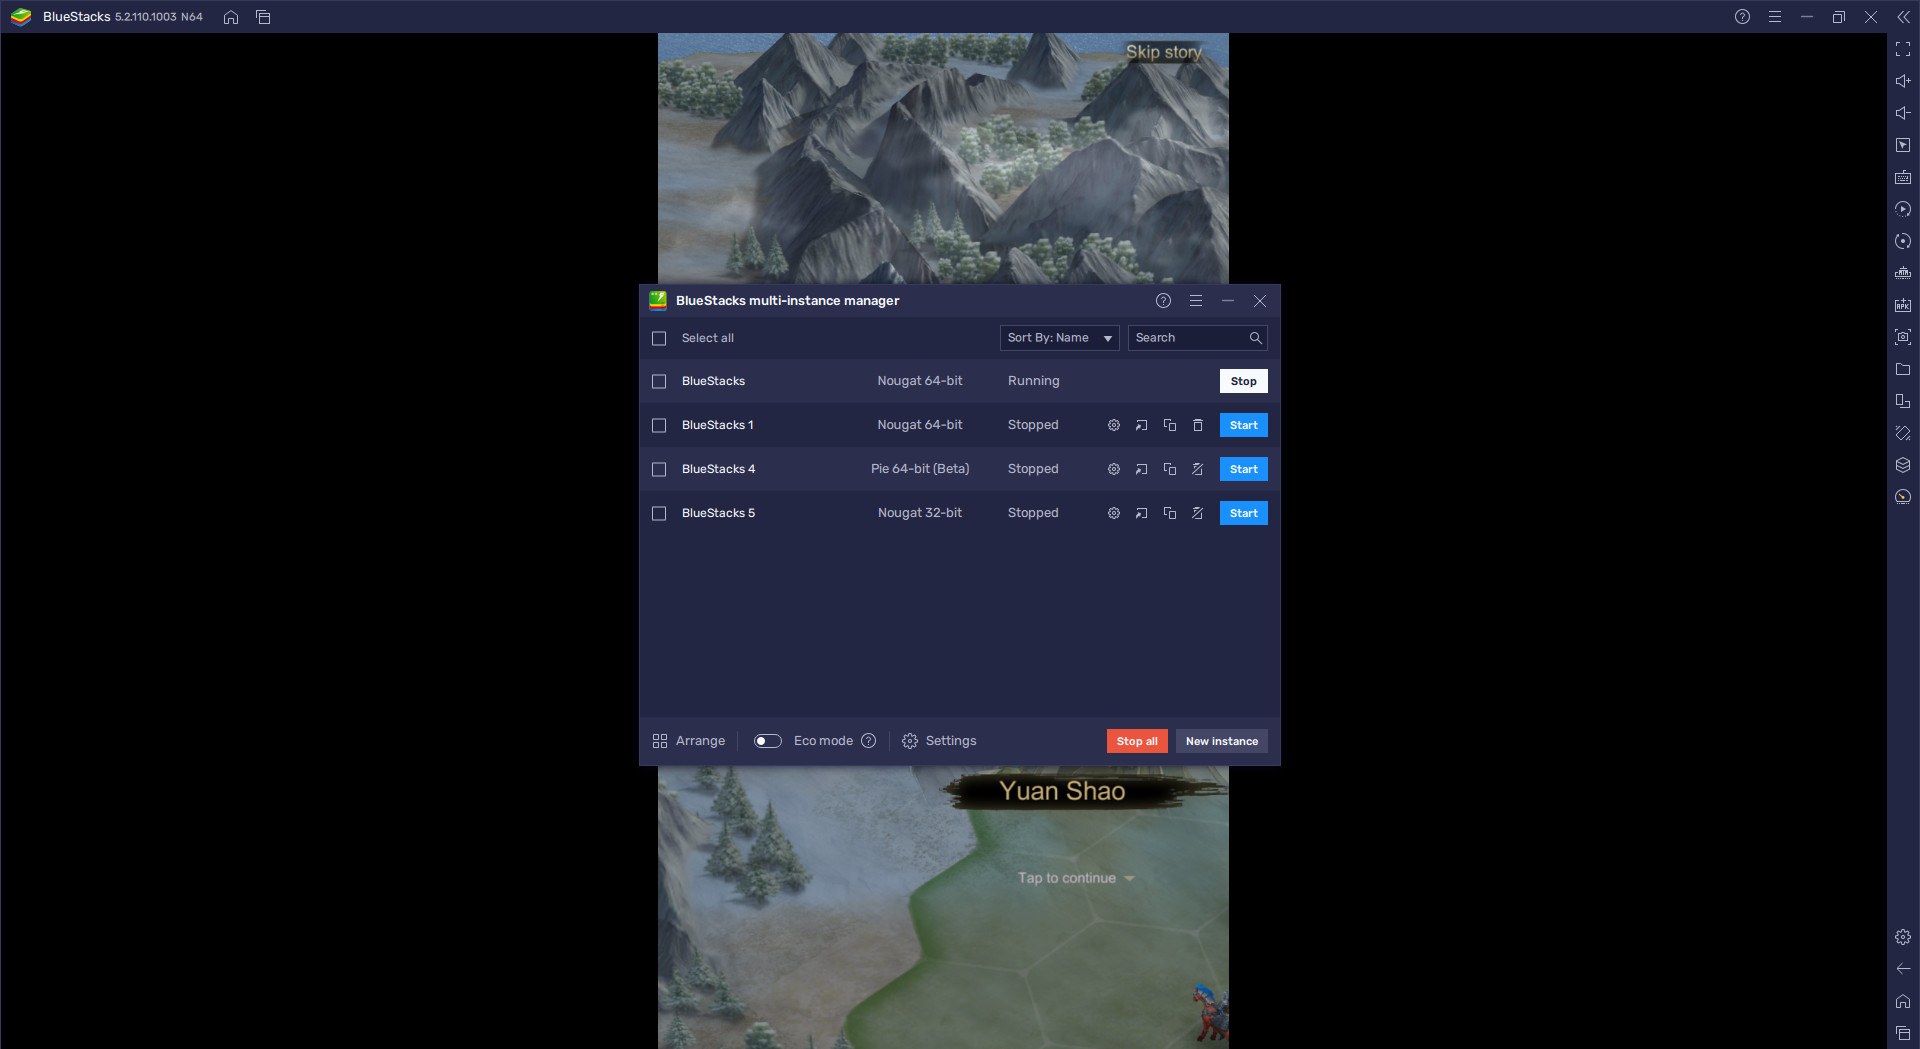
Task: Click Arrange in manager footer
Action: click(x=688, y=741)
